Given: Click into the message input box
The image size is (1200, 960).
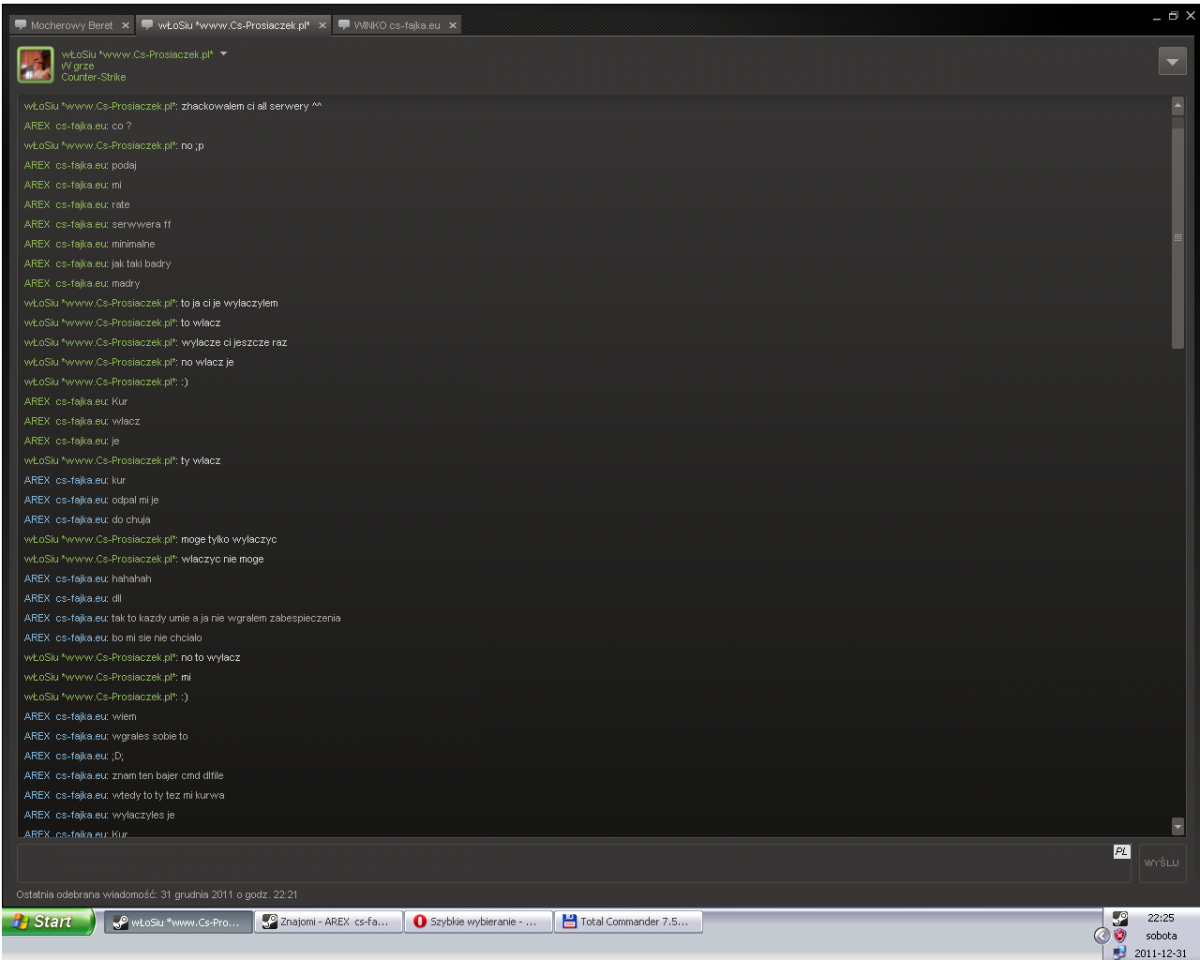Looking at the screenshot, I should 575,863.
